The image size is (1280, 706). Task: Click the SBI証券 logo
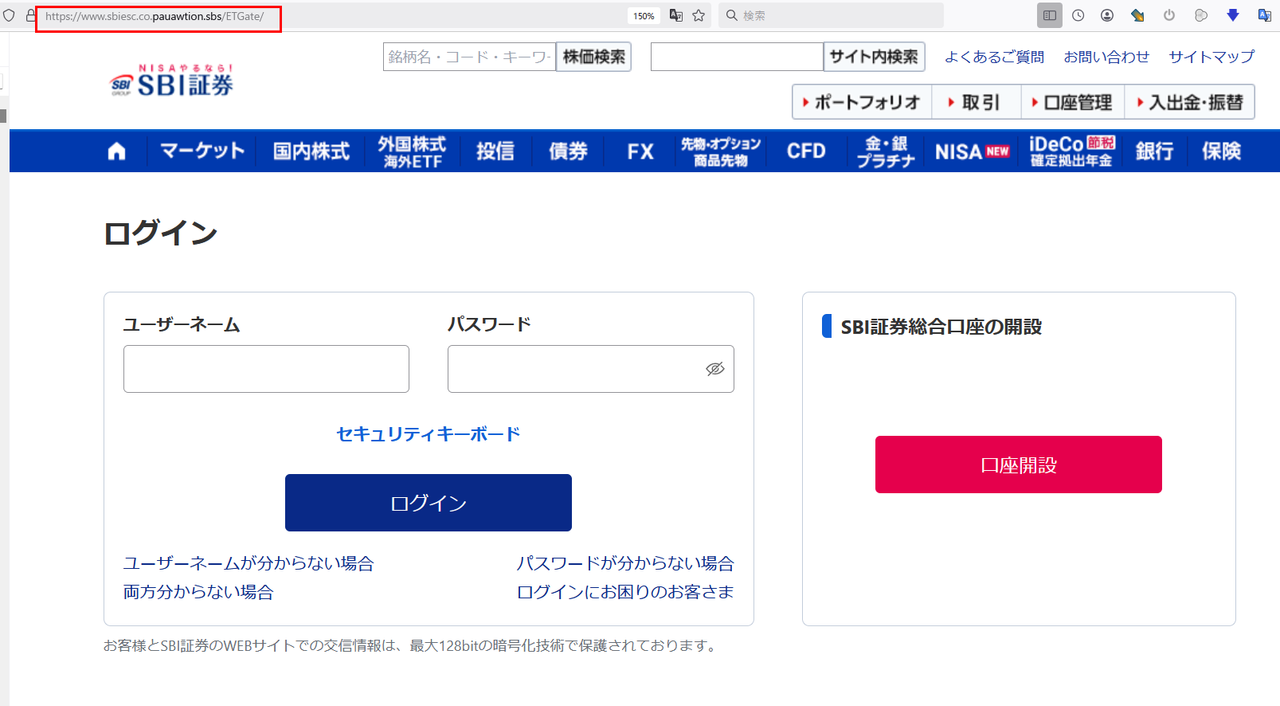(172, 82)
